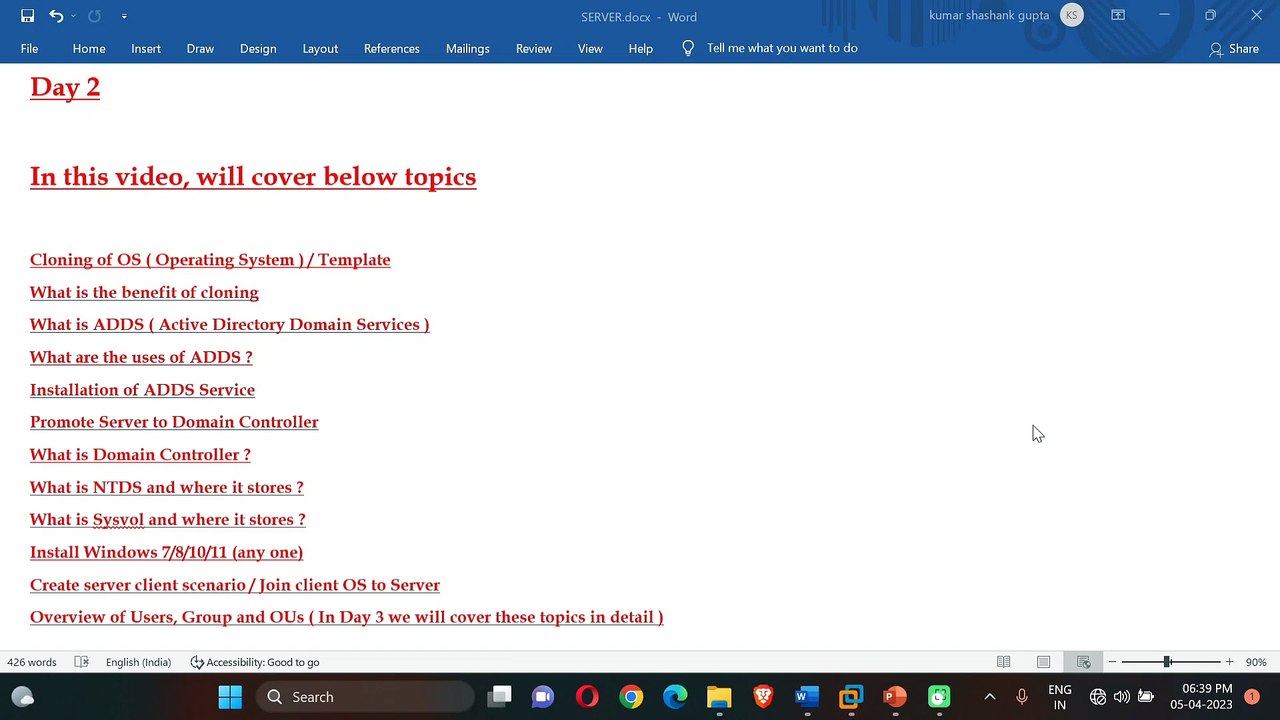Open Customize Quick Access Toolbar dropdown
This screenshot has height=720, width=1280.
point(124,16)
